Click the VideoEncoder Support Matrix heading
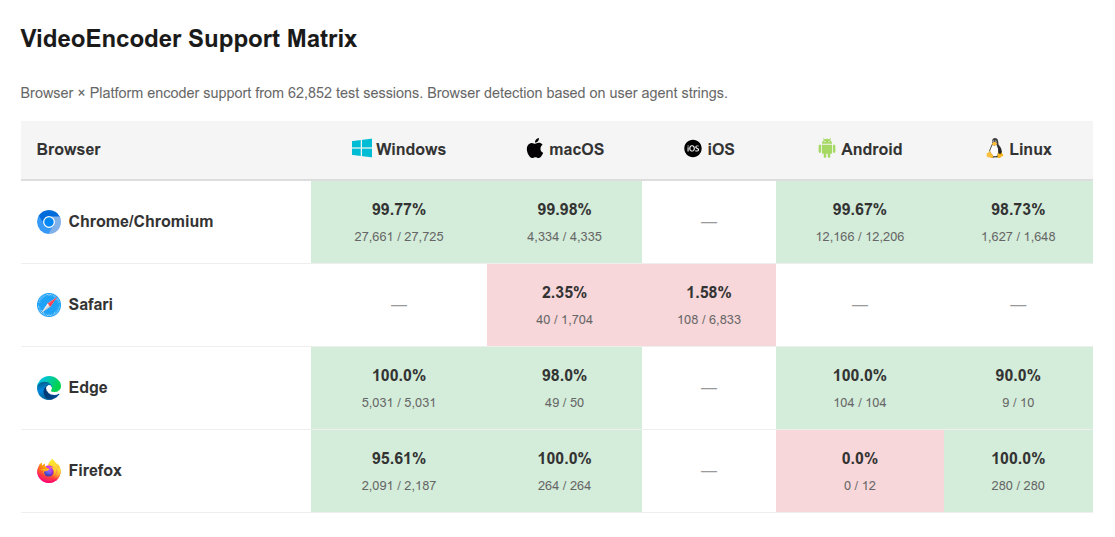This screenshot has width=1115, height=537. (x=189, y=40)
